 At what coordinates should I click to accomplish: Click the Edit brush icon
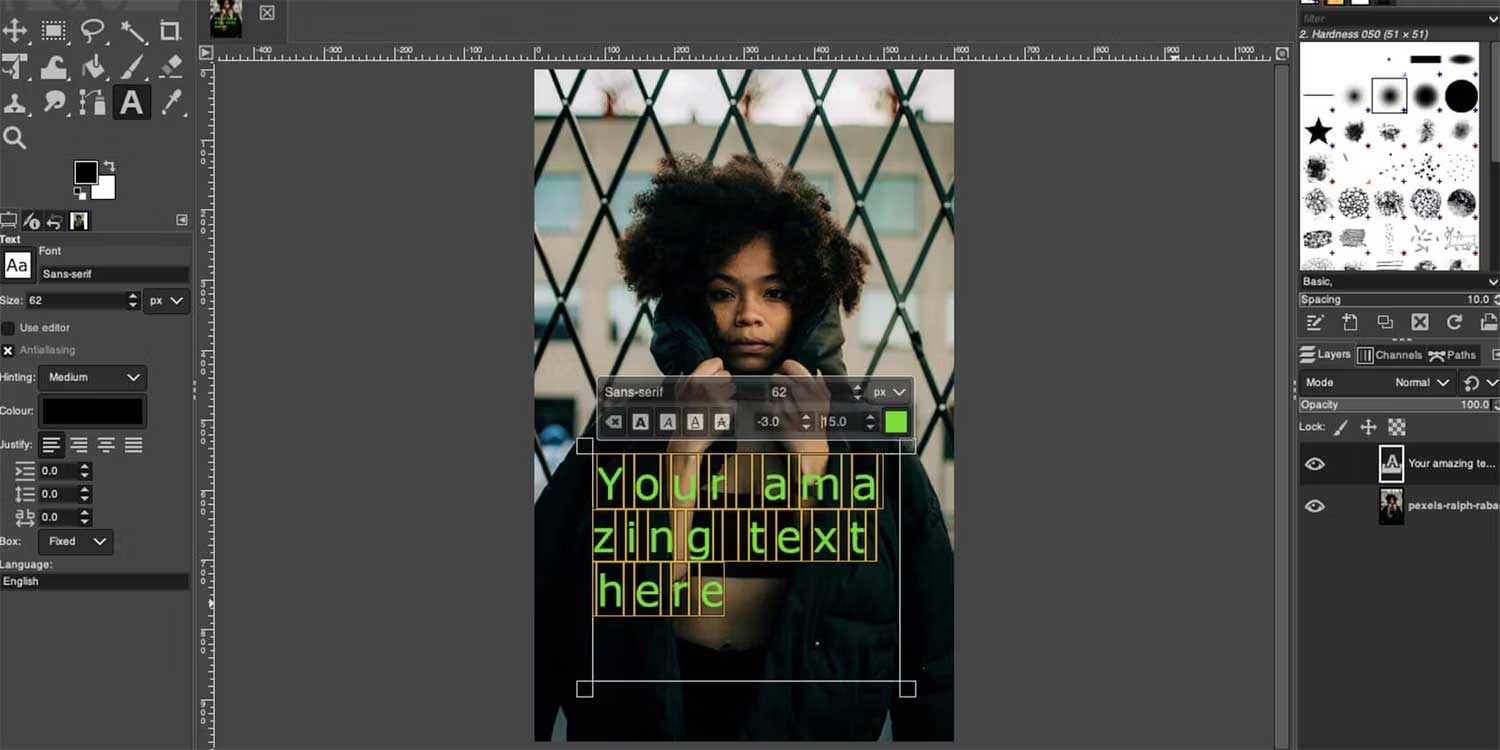pos(1315,322)
